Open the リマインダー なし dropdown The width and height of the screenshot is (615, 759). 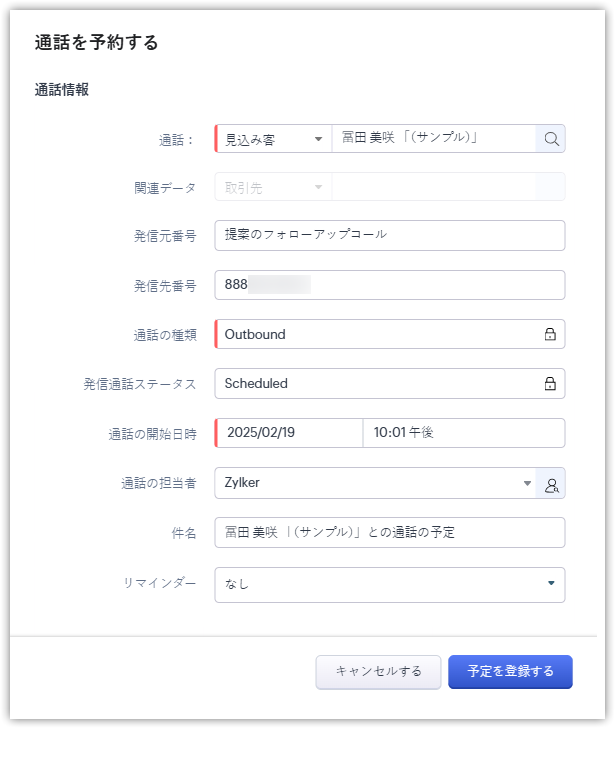pos(550,584)
